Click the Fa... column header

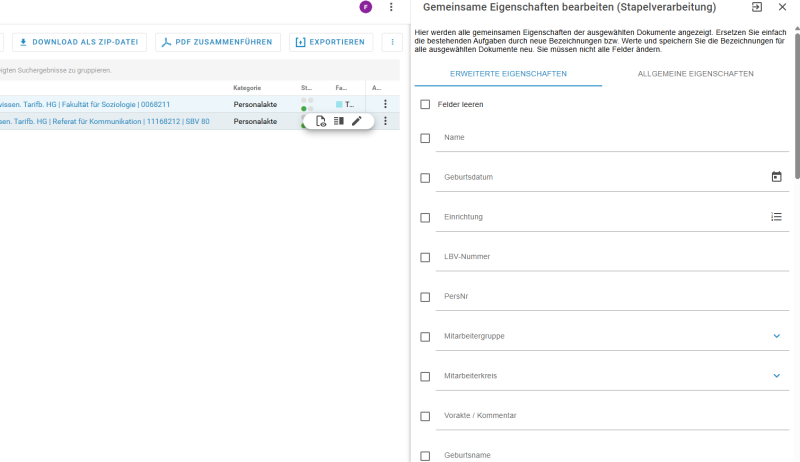click(x=341, y=88)
